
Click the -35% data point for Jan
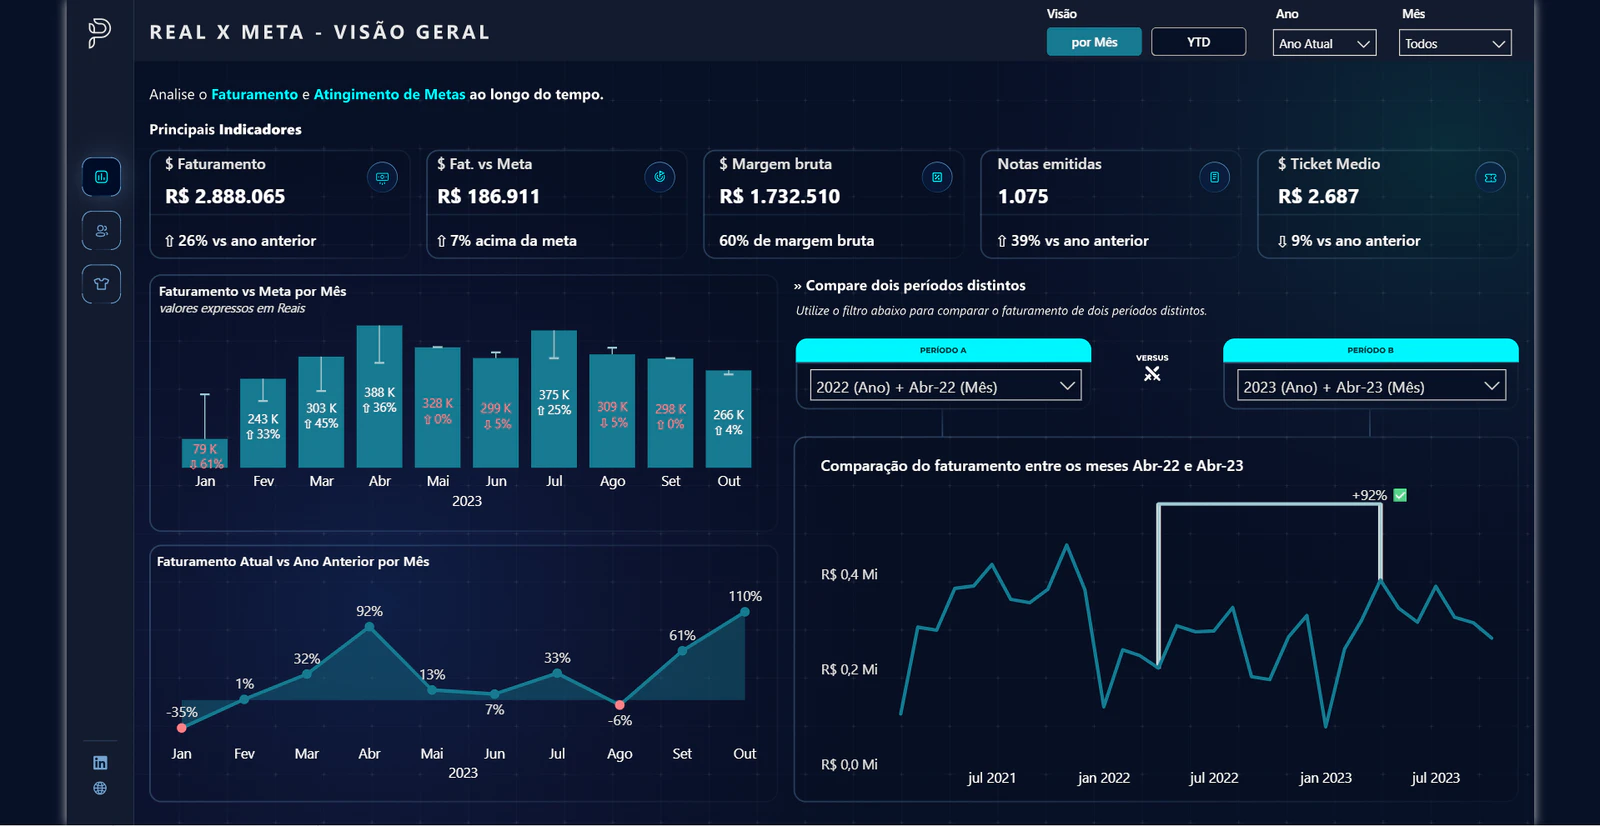click(x=181, y=728)
